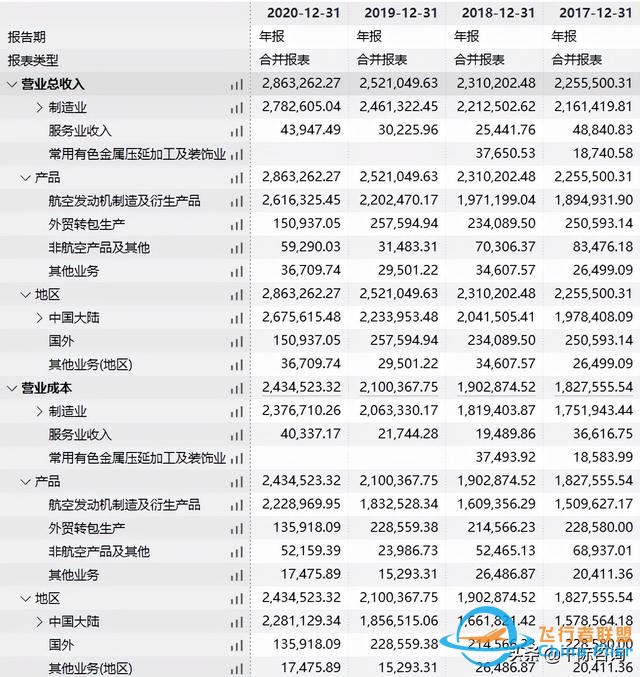This screenshot has height=677, width=640.
Task: Click the 报表类型 row label
Action: [33, 60]
